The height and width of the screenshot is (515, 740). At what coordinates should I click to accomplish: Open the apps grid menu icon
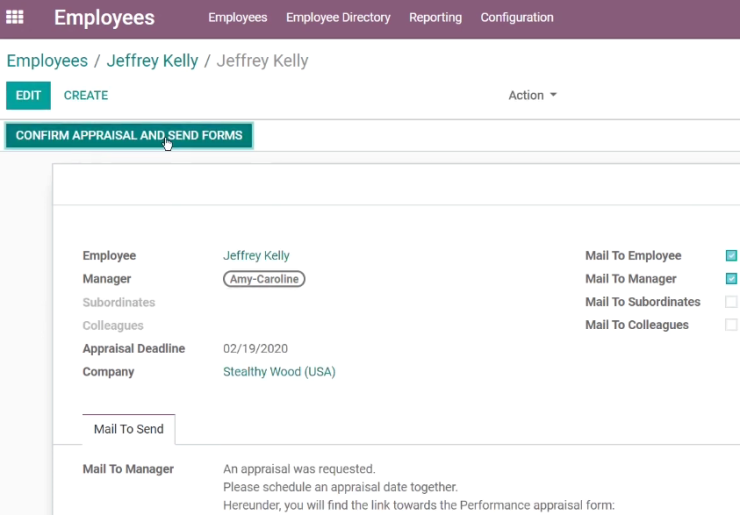point(15,17)
